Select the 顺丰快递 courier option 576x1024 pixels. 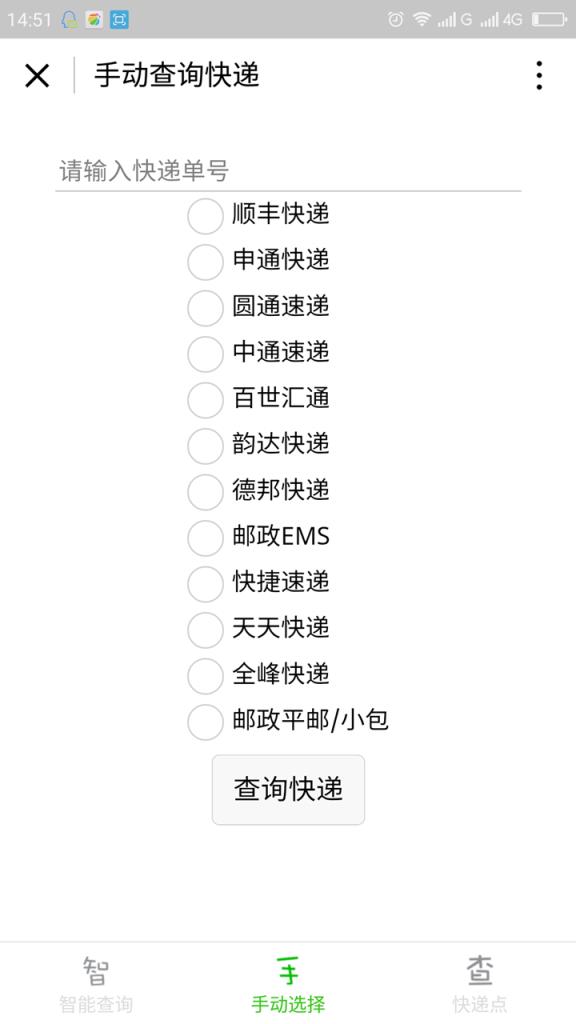click(x=205, y=215)
